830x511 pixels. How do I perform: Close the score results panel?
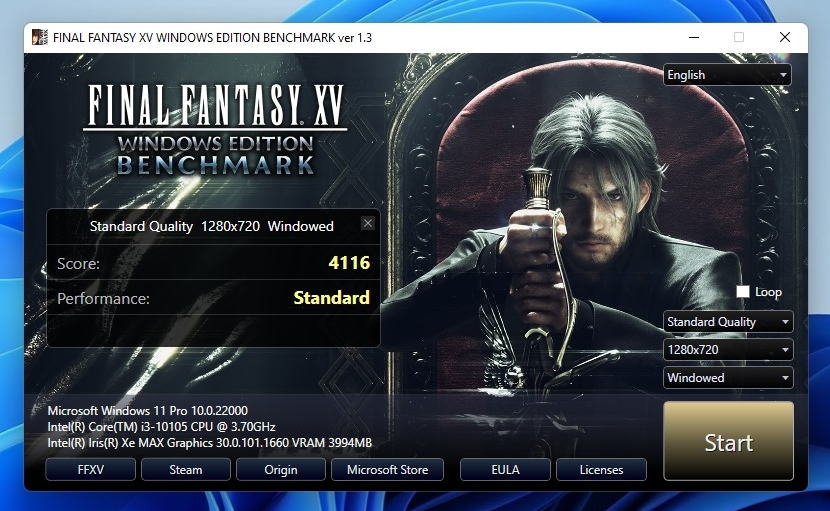368,223
